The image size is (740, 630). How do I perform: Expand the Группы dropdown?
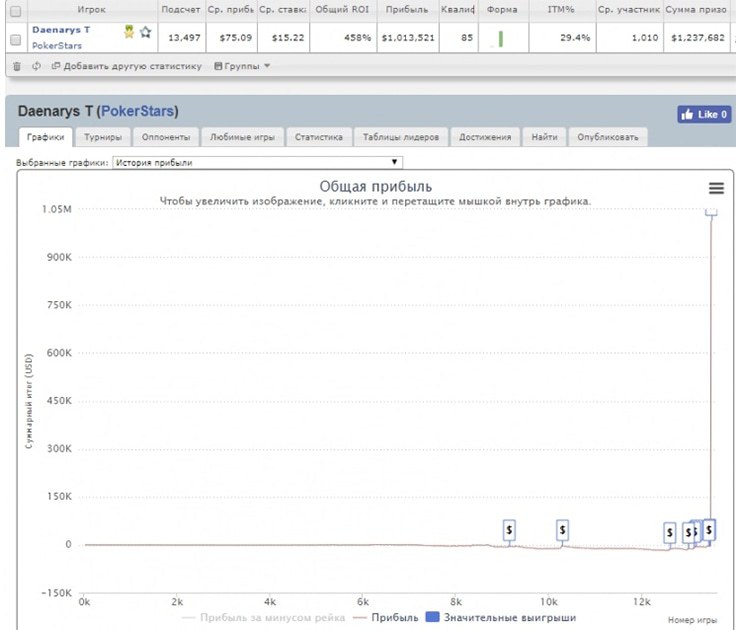242,66
